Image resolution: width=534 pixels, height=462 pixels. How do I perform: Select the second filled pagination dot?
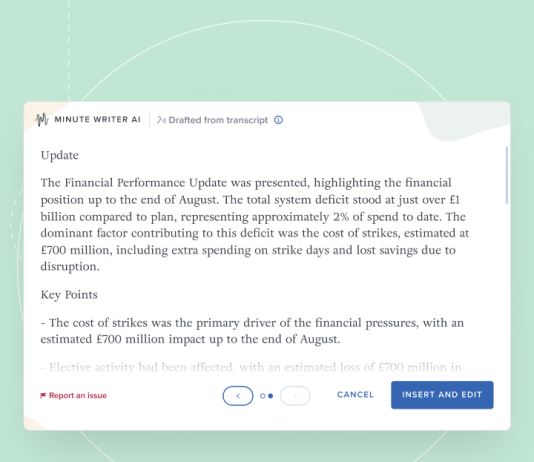[270, 396]
